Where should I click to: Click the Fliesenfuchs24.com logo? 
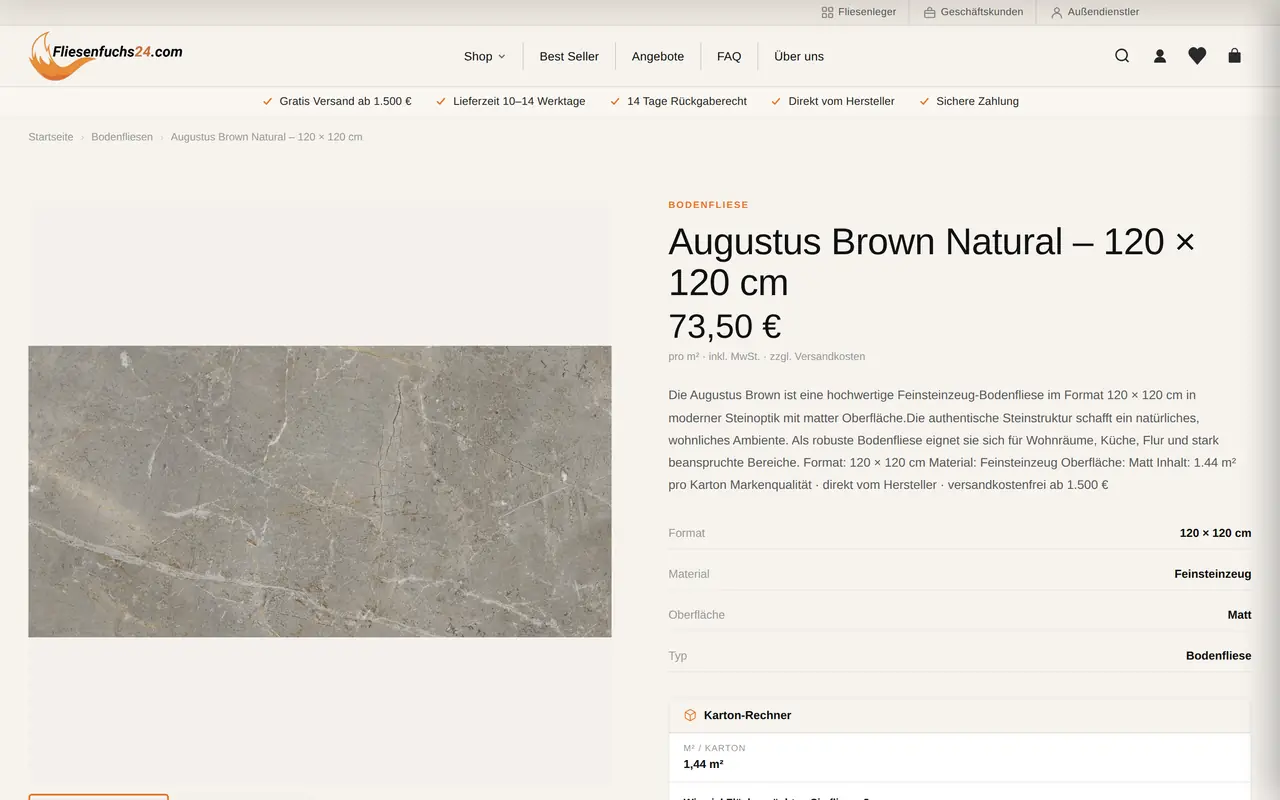[106, 56]
